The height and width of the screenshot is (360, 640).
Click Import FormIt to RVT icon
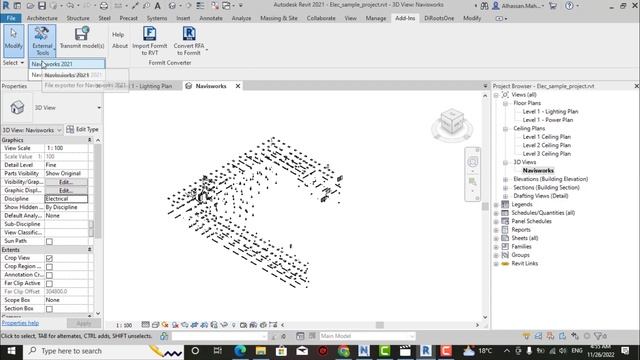[x=149, y=33]
